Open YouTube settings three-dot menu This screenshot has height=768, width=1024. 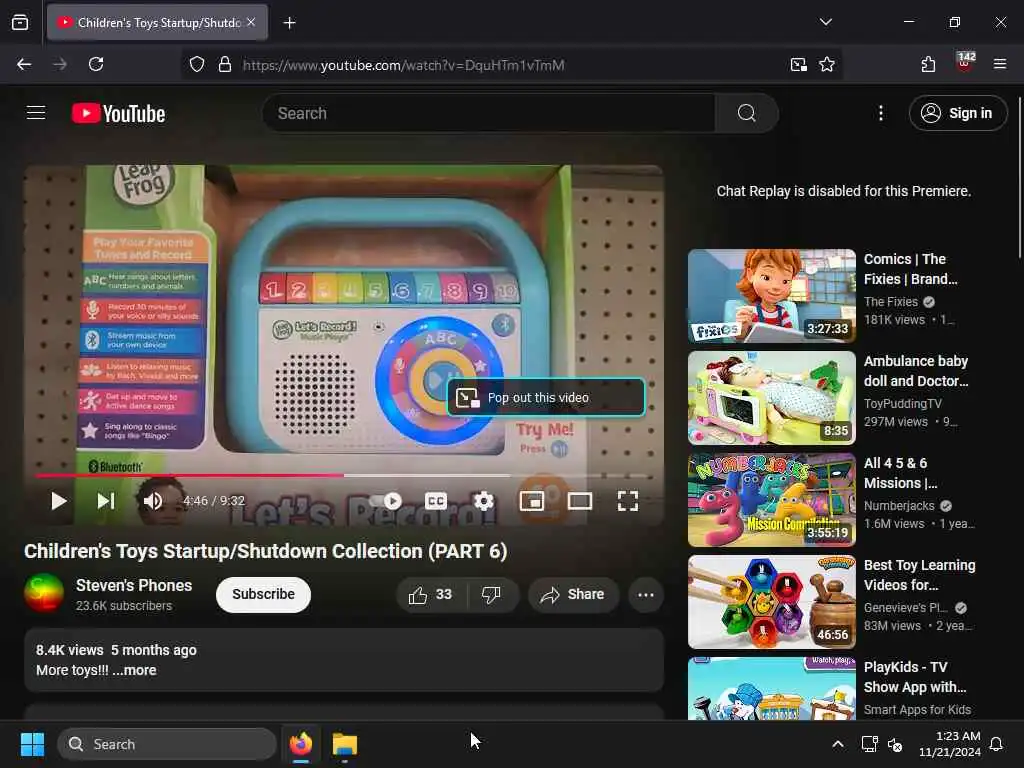click(881, 113)
